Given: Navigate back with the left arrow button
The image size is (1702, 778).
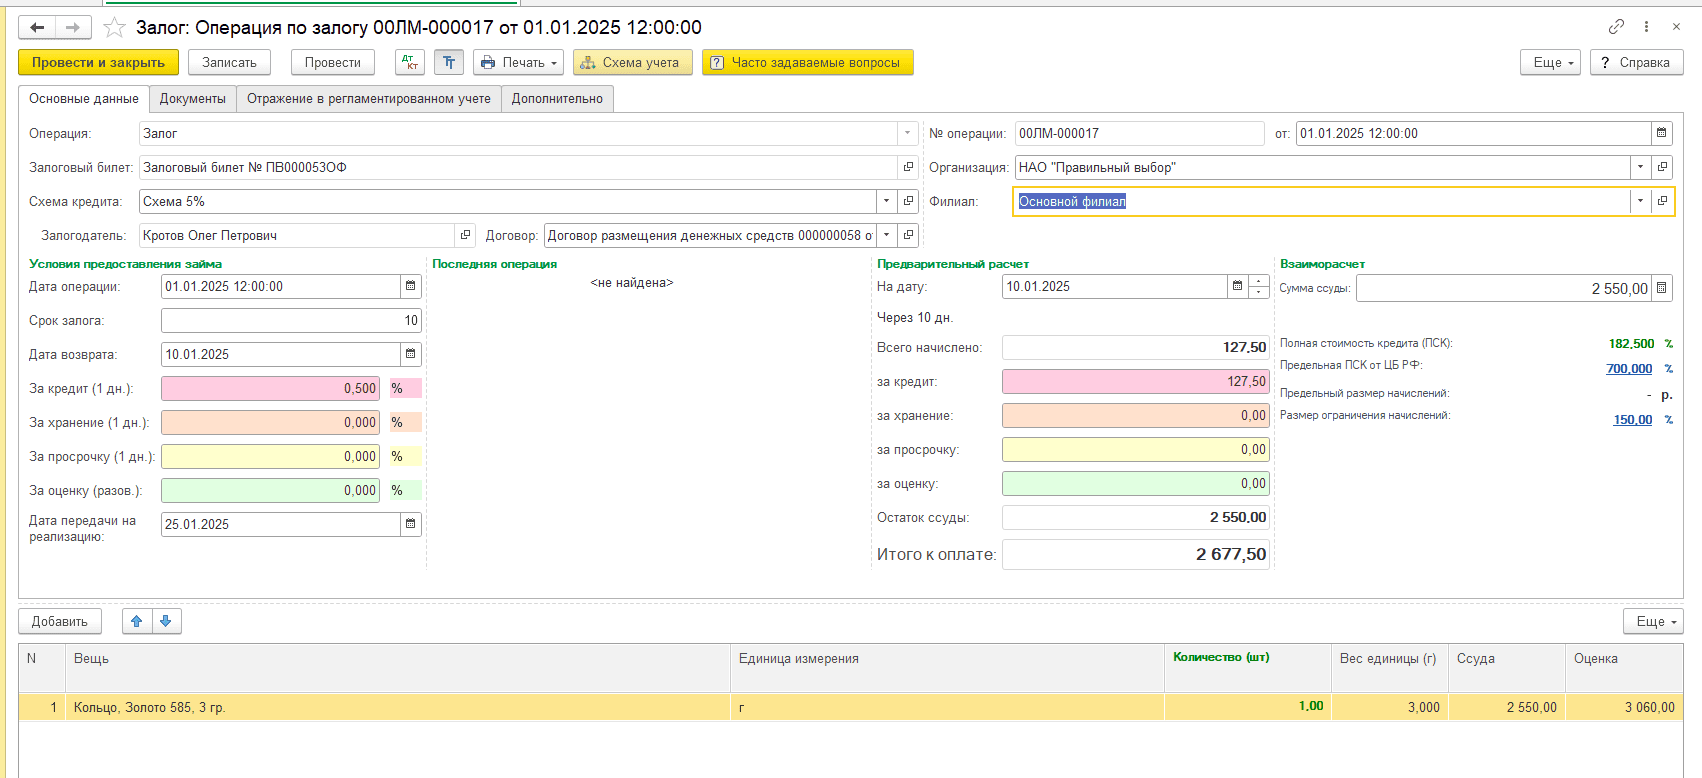Looking at the screenshot, I should pos(37,28).
